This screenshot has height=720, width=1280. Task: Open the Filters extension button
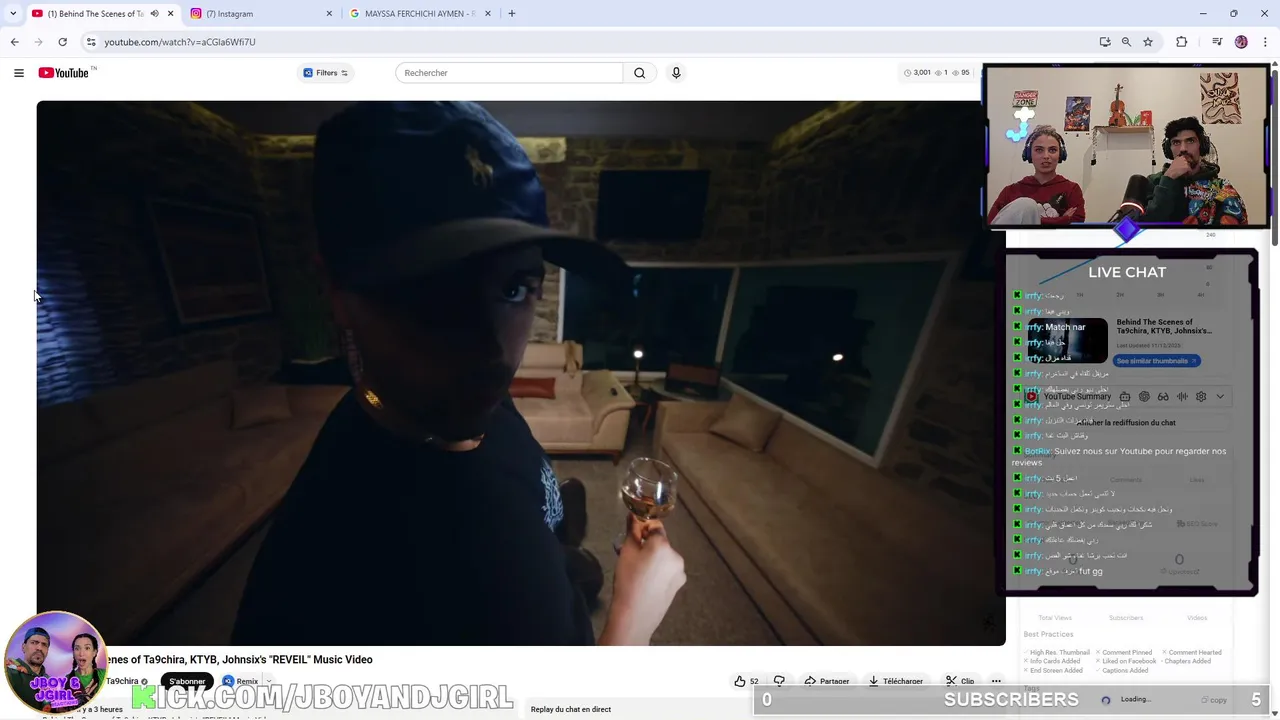tap(325, 73)
